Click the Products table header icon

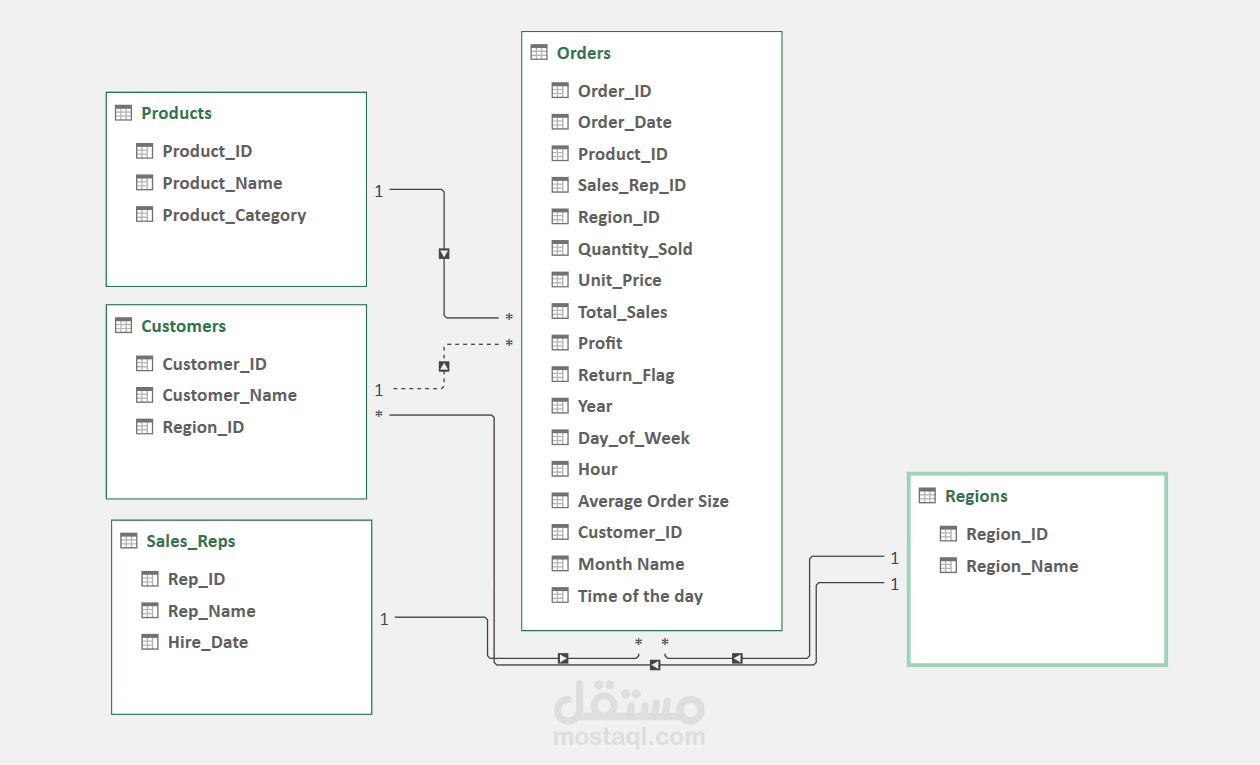point(124,113)
